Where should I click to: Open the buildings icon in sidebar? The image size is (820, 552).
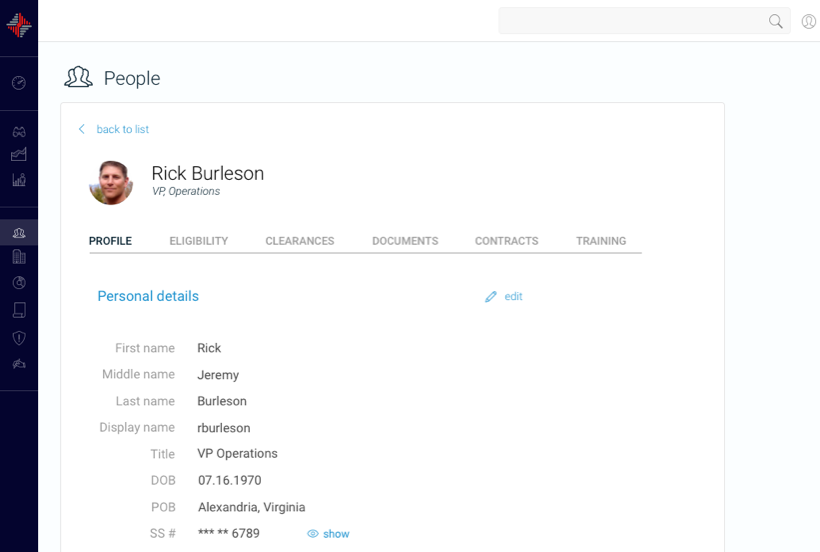(x=19, y=257)
